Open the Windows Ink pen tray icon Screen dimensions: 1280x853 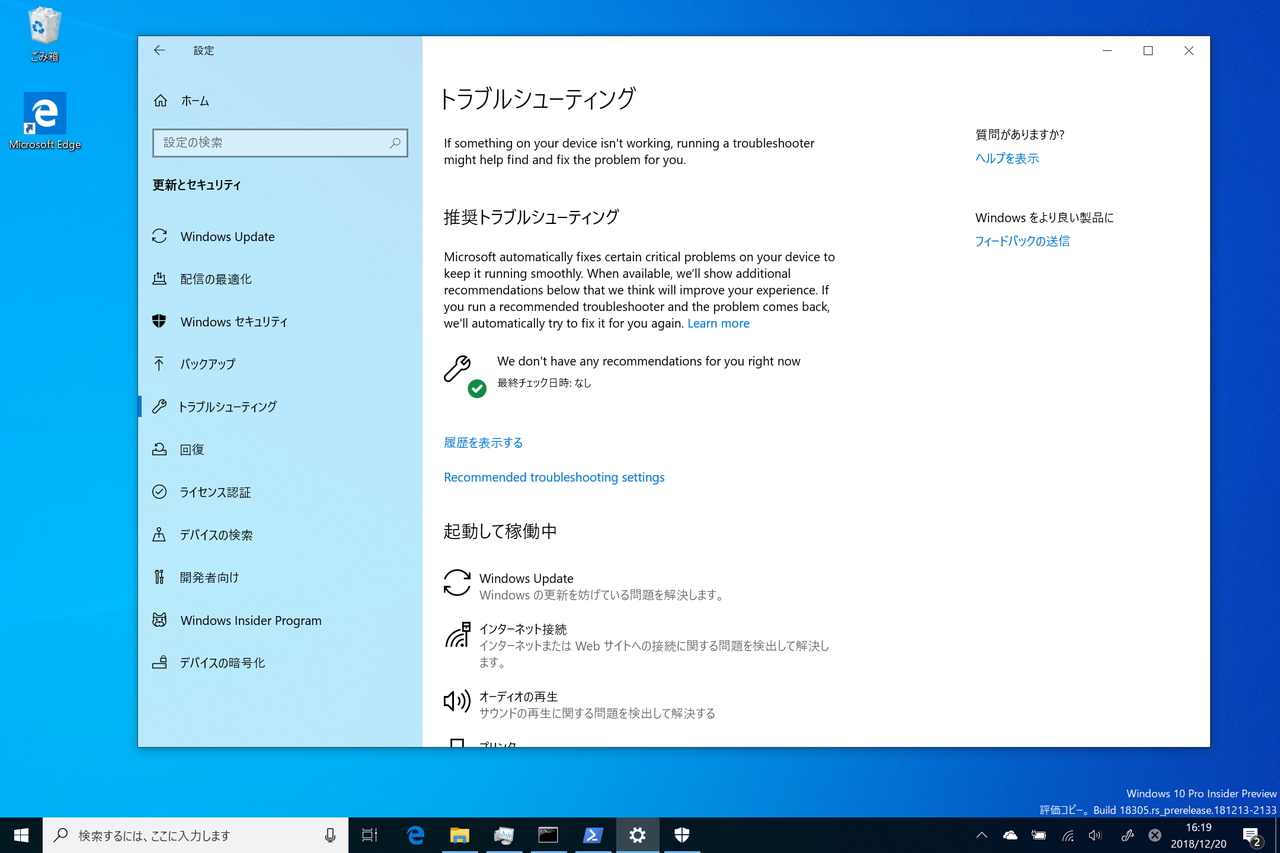click(x=1127, y=835)
